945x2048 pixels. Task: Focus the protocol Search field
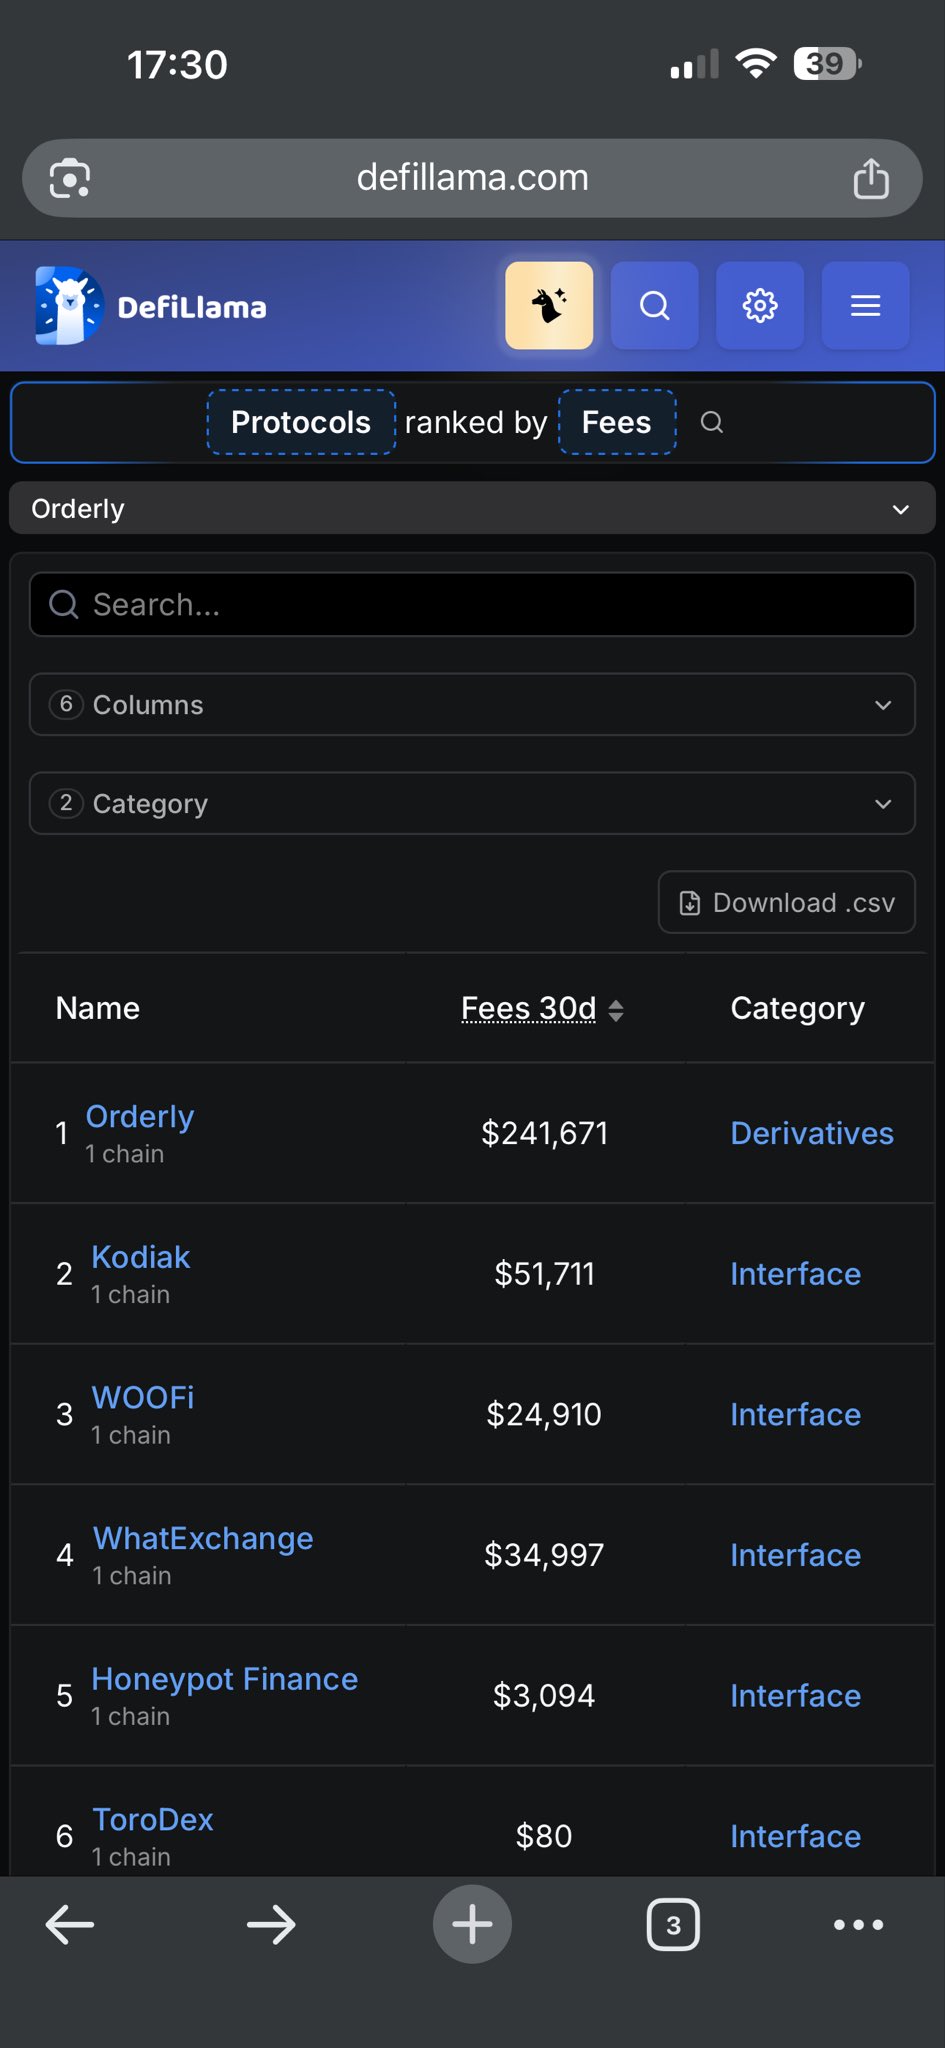pos(472,605)
